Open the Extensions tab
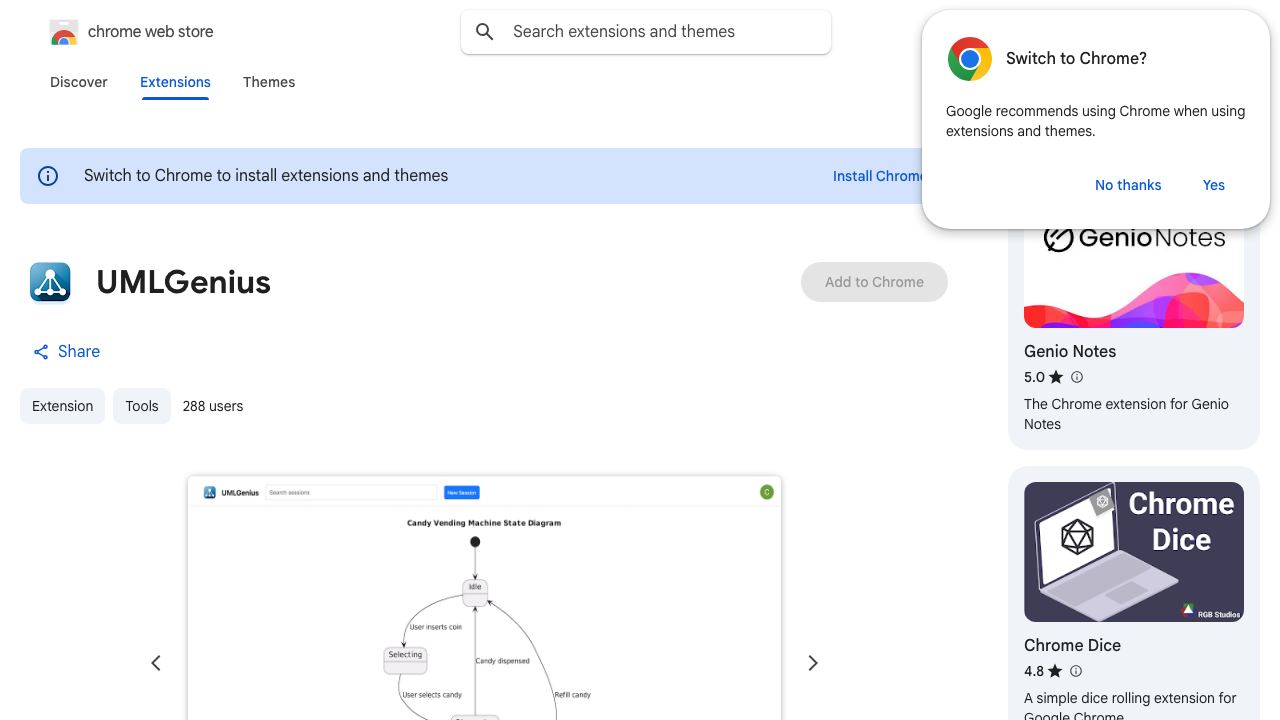Viewport: 1280px width, 720px height. pos(175,82)
